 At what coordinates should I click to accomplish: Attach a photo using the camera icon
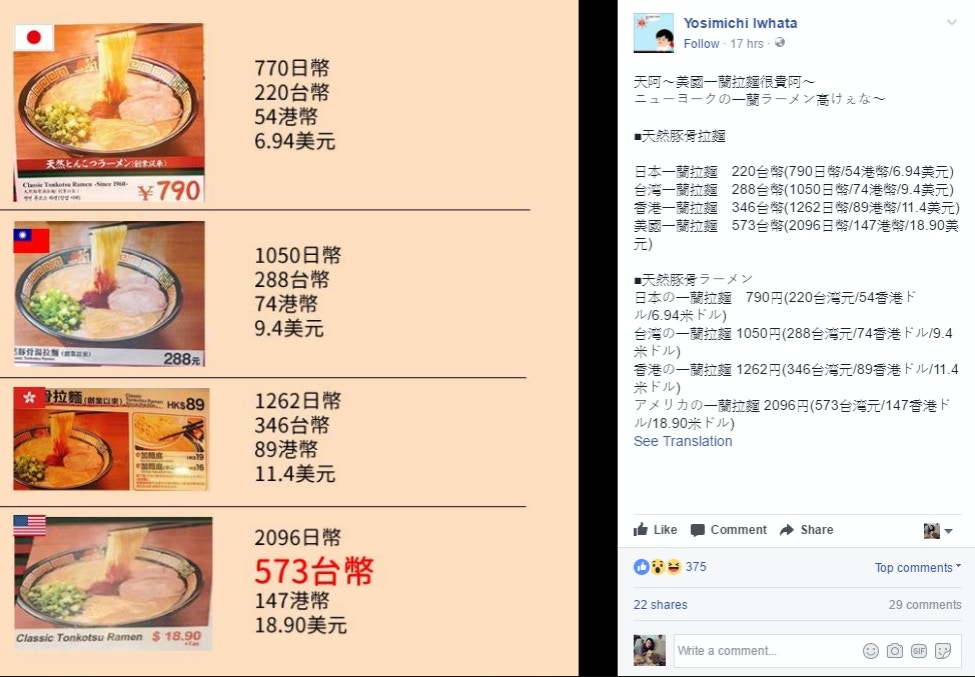(x=895, y=651)
